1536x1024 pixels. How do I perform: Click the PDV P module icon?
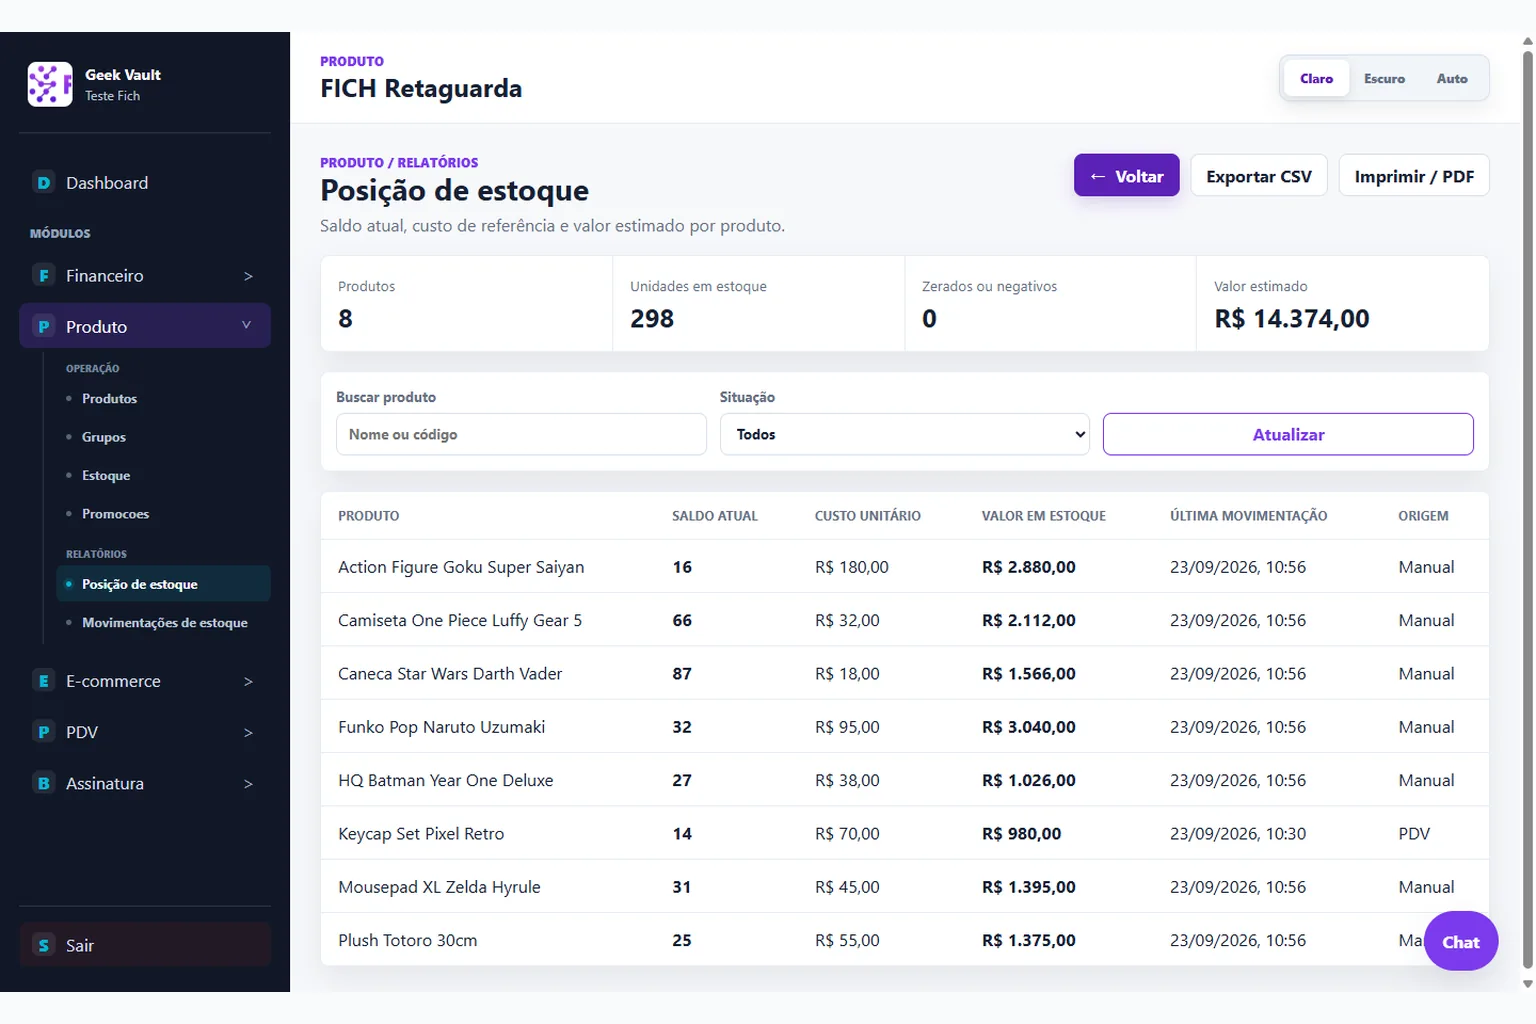click(x=43, y=732)
